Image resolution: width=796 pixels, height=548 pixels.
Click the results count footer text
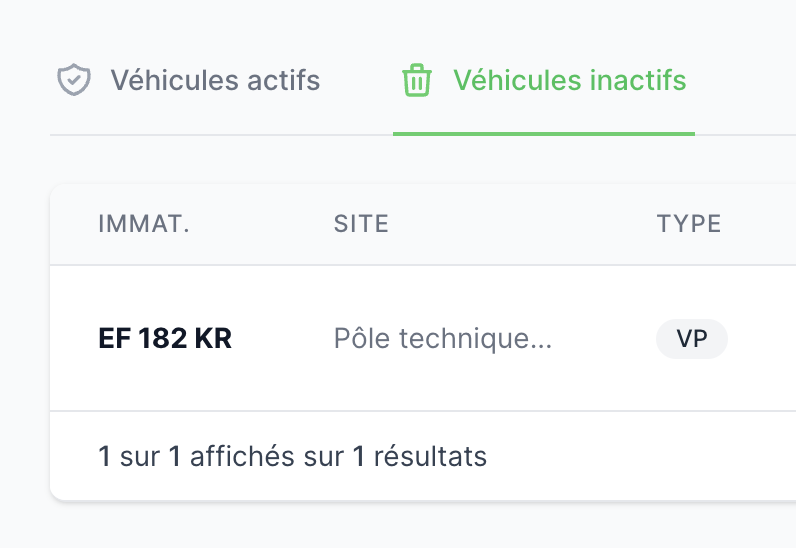[x=293, y=456]
